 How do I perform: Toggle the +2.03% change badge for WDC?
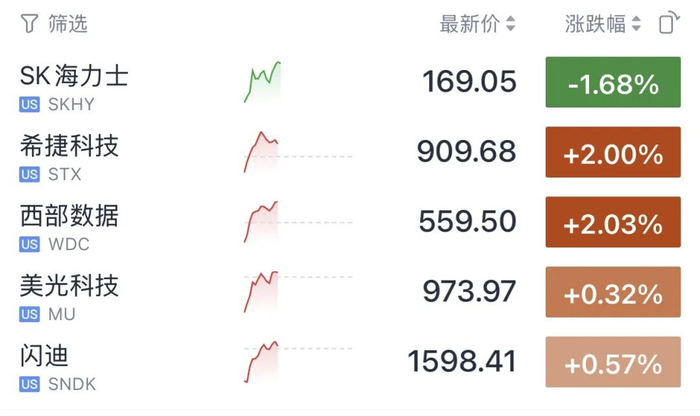pos(613,222)
